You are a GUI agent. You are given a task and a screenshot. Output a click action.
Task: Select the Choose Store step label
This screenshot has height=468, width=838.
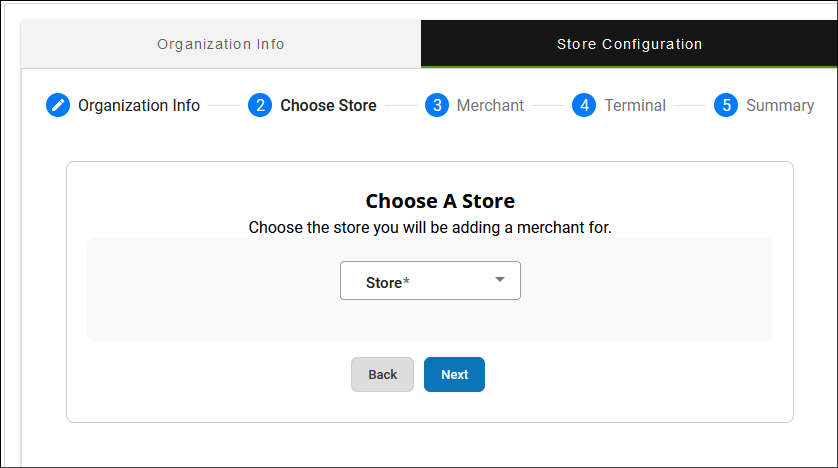[328, 105]
